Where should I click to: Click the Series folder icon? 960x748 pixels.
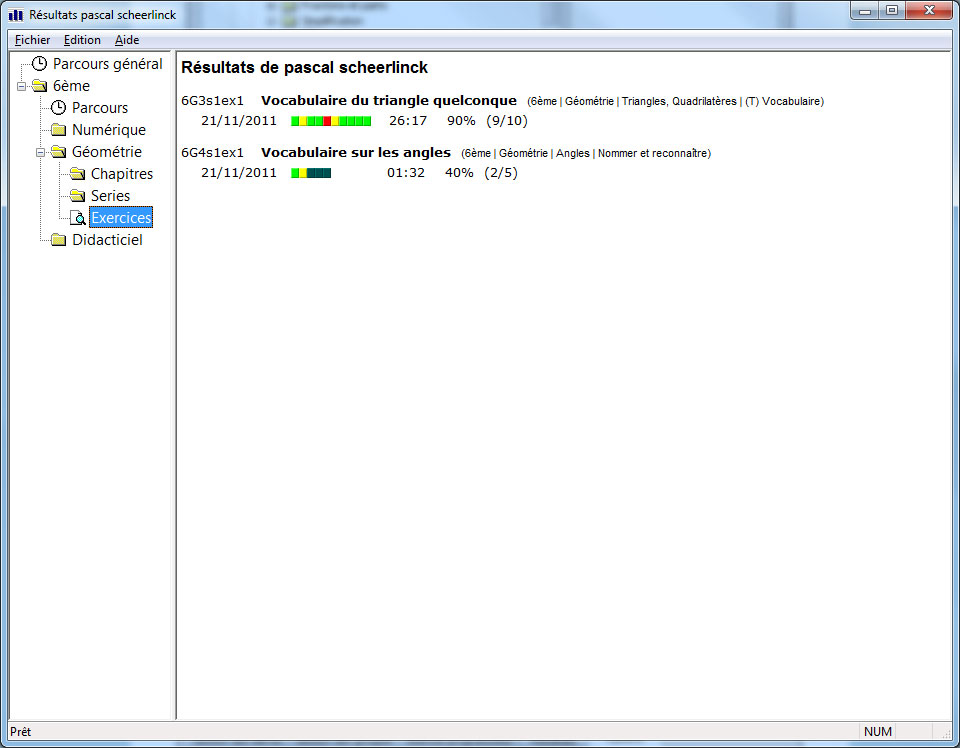coord(78,196)
